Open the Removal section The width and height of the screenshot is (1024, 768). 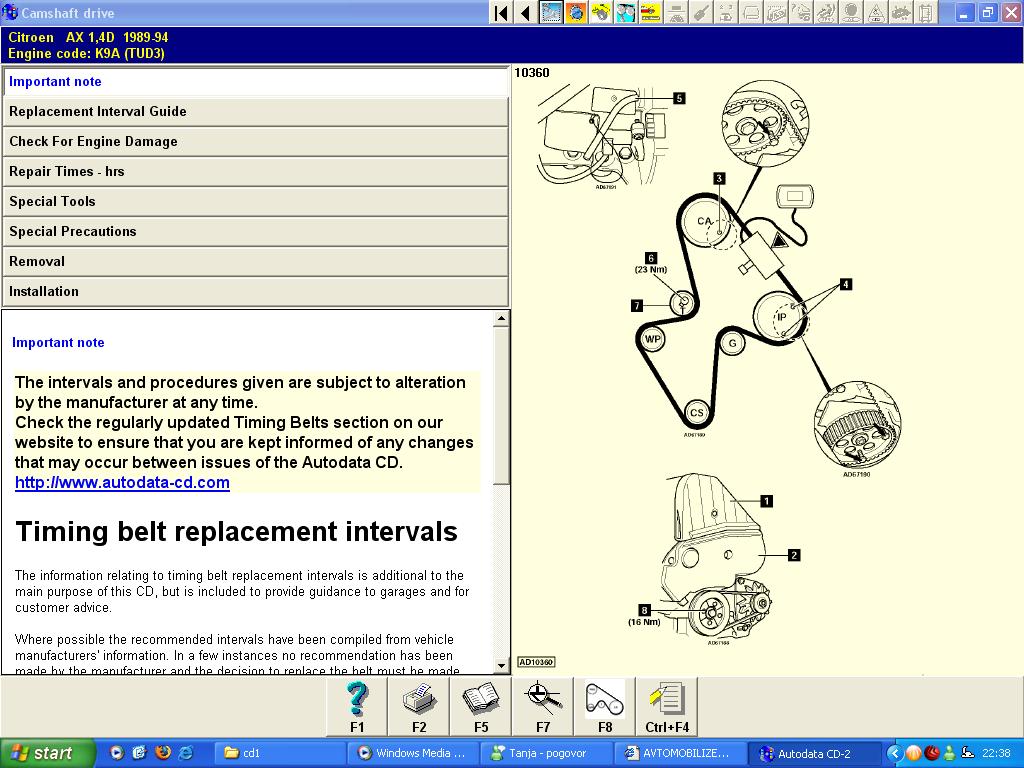click(x=255, y=262)
